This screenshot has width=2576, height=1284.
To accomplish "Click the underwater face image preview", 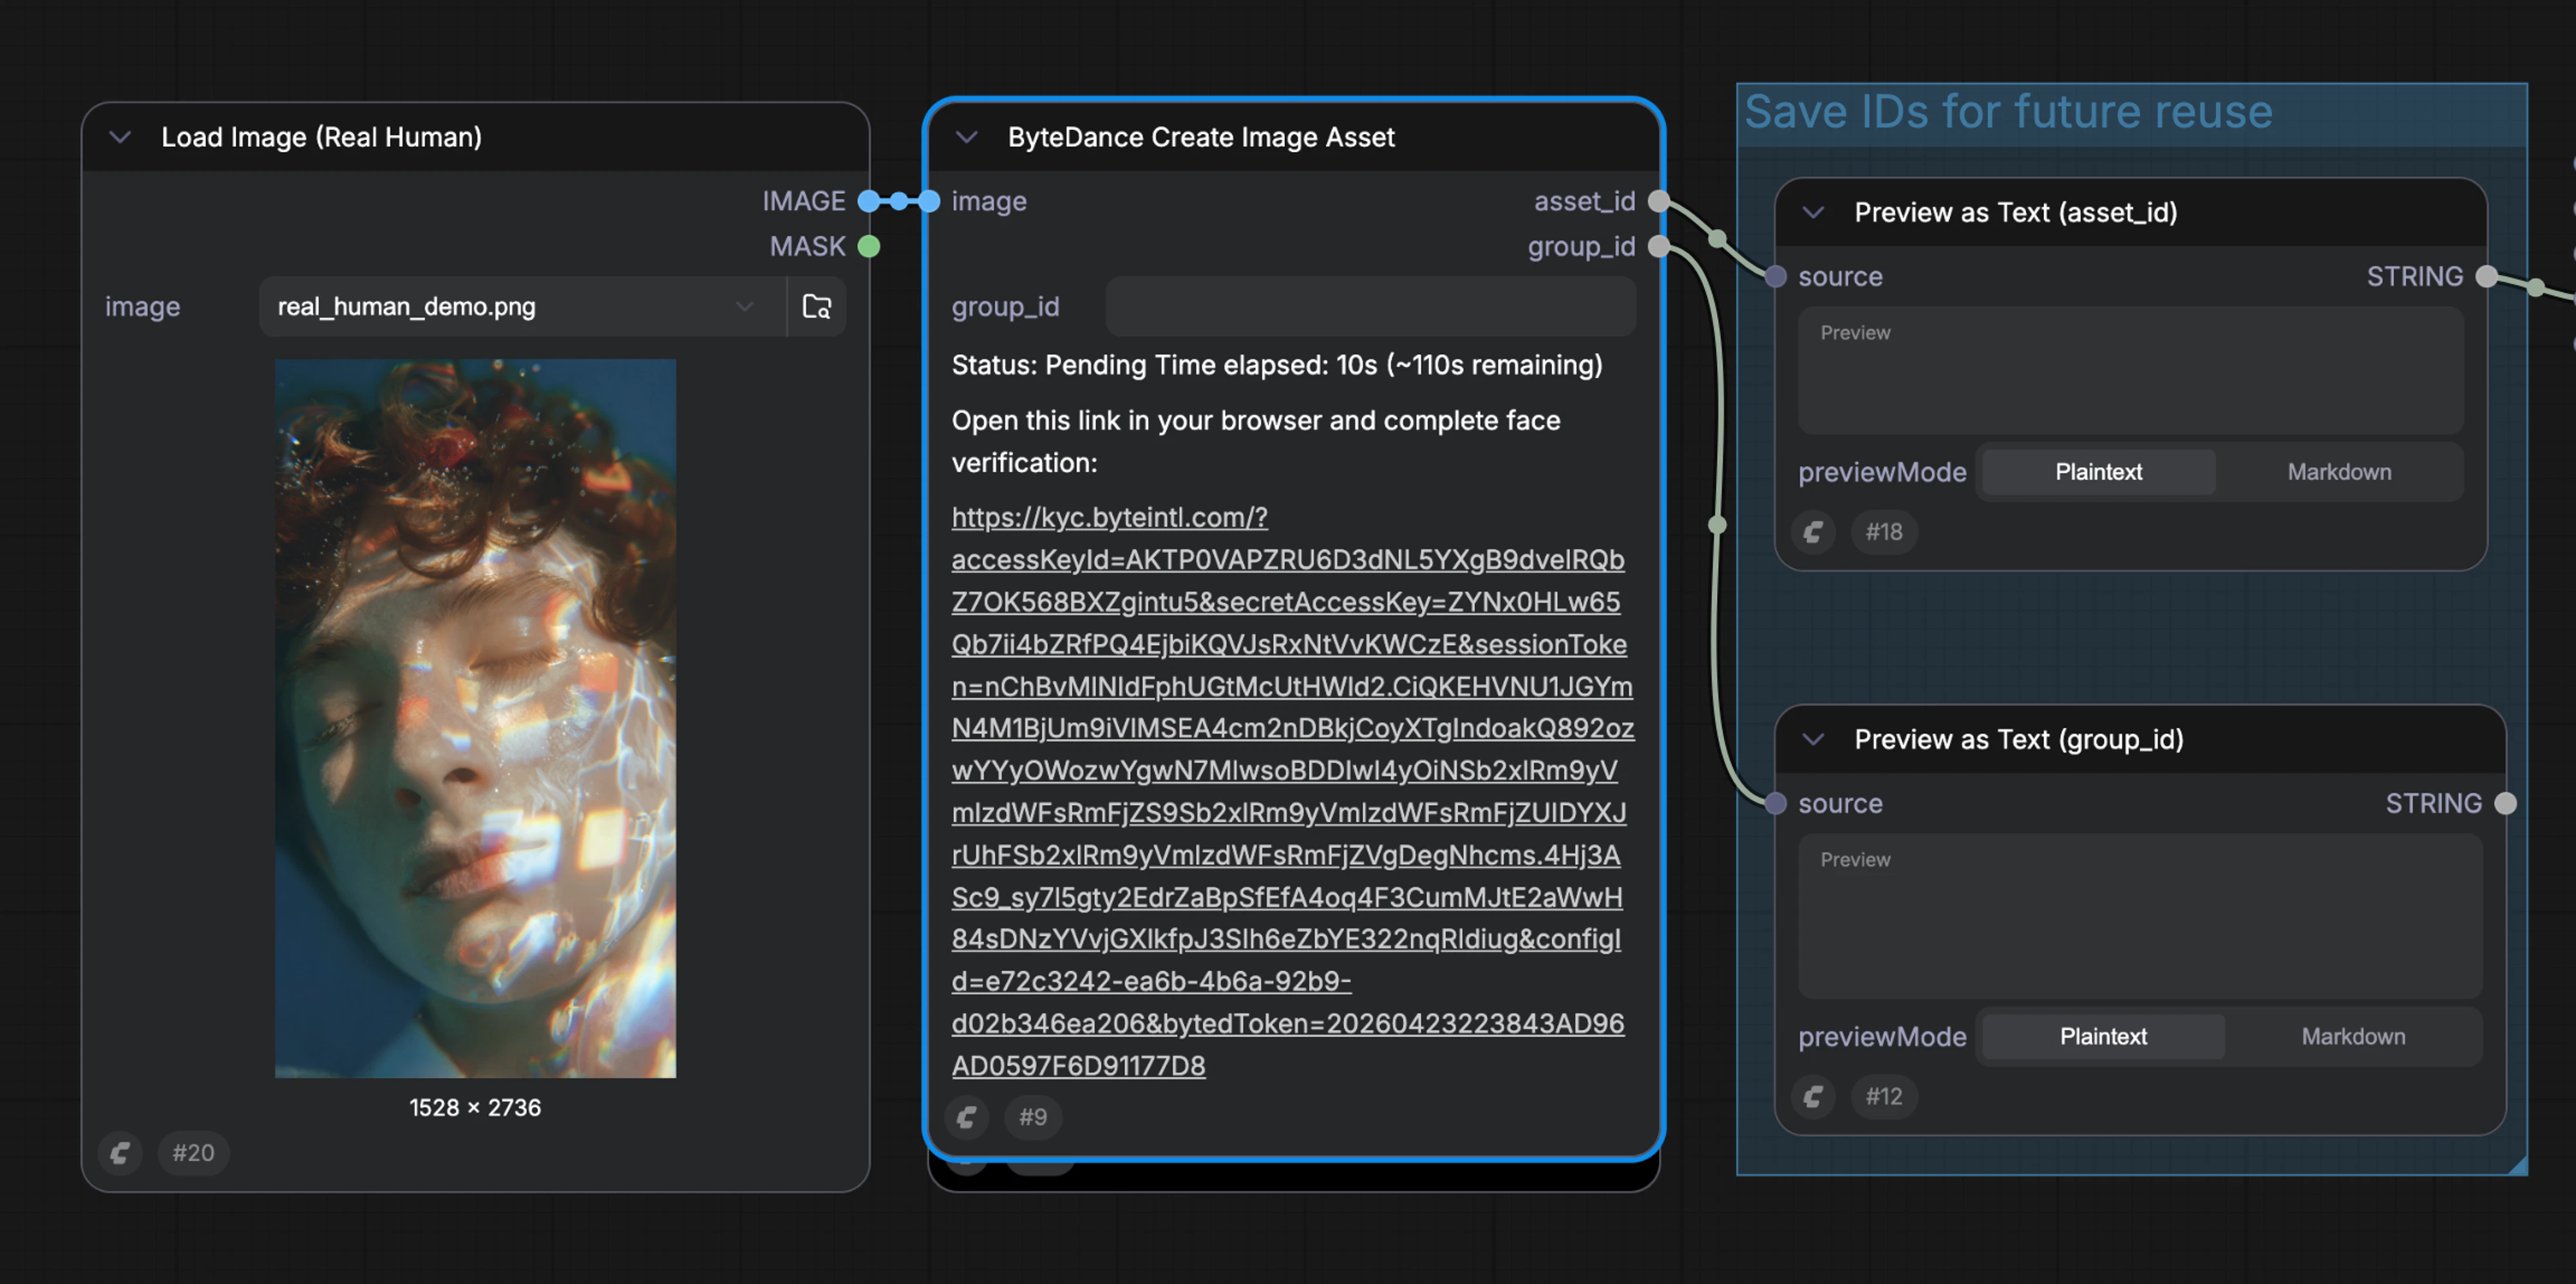I will click(475, 718).
